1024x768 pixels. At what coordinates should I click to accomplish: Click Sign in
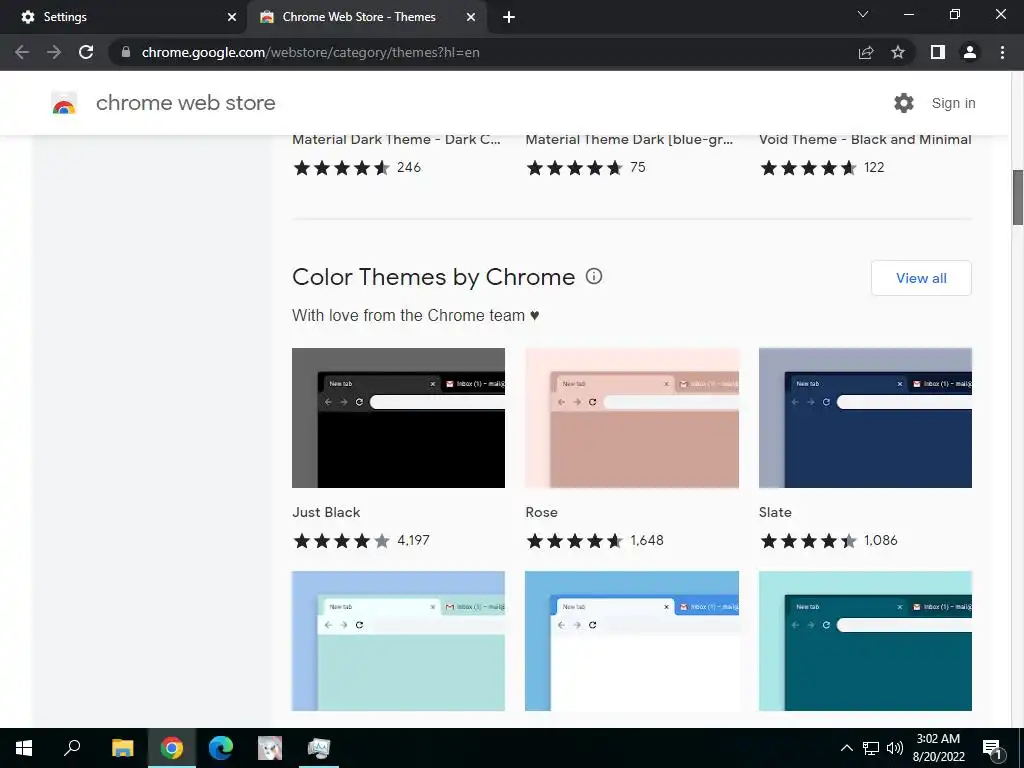pos(953,103)
